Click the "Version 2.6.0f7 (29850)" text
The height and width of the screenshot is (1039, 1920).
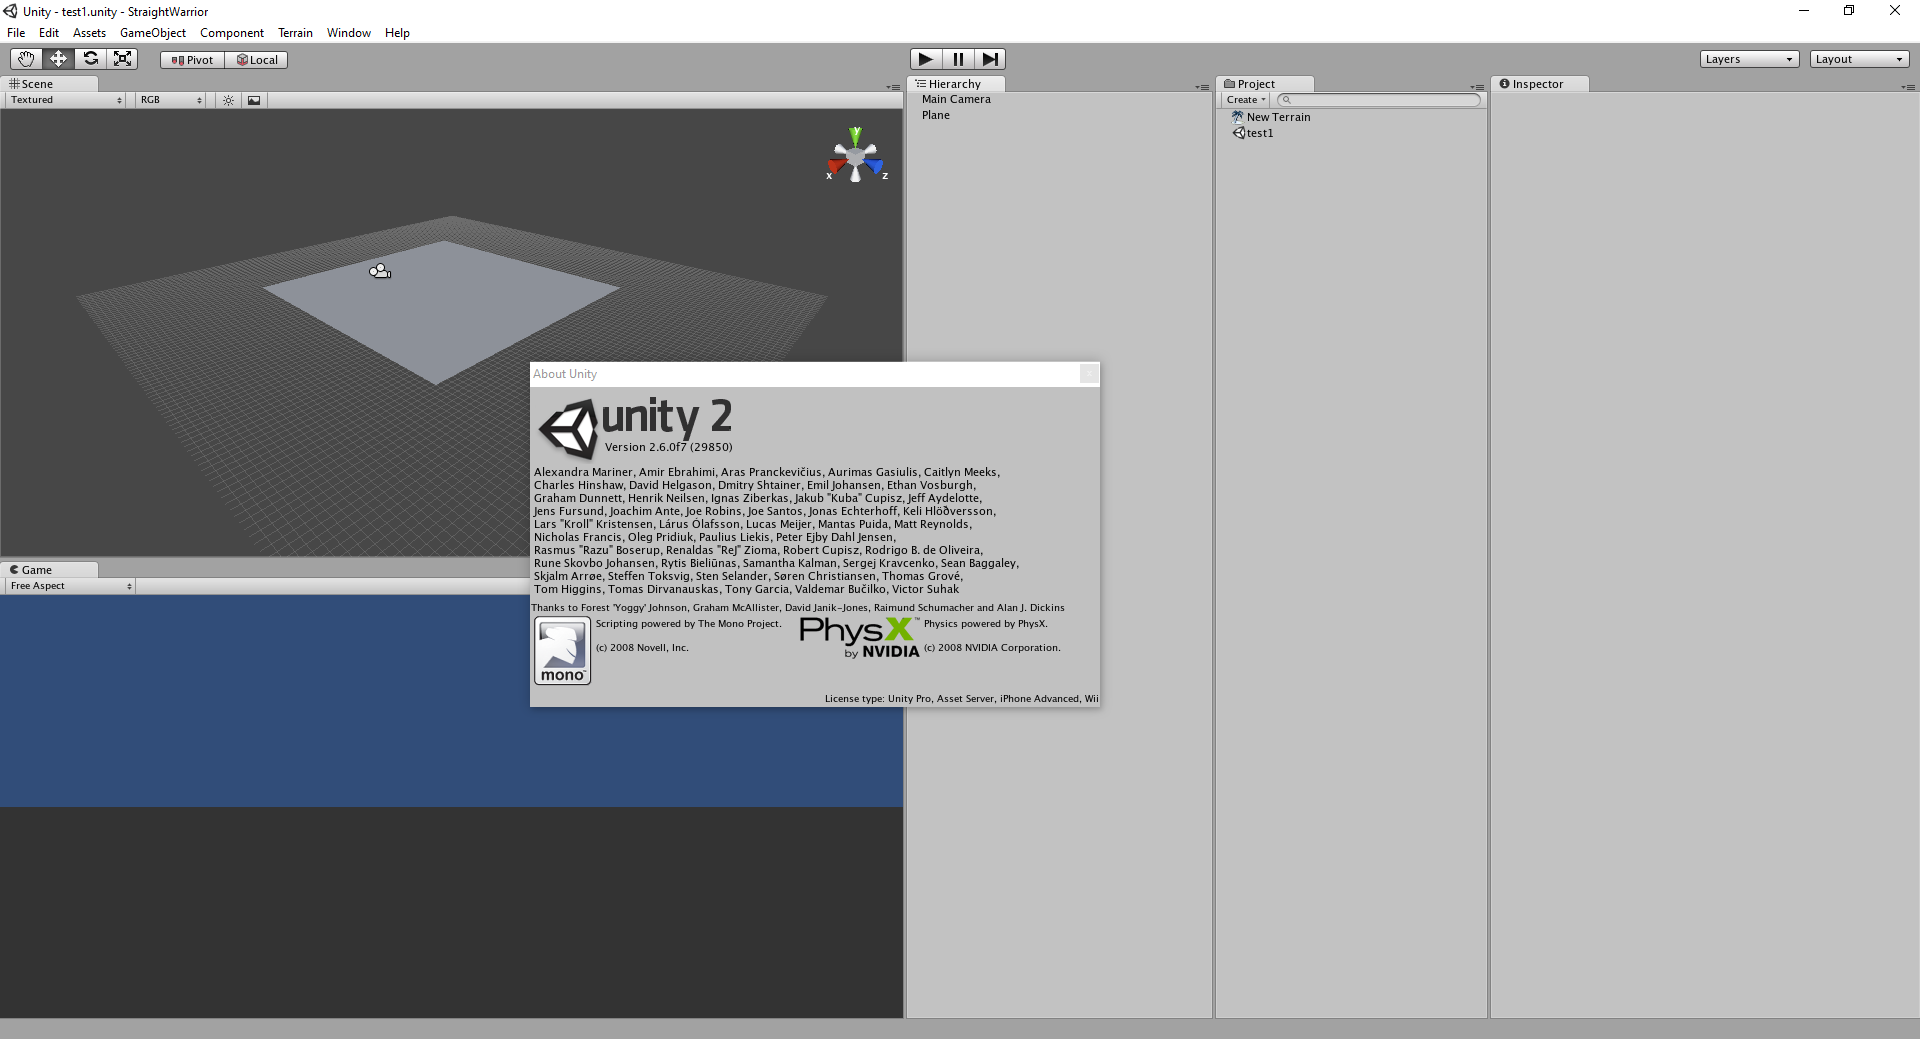click(668, 447)
